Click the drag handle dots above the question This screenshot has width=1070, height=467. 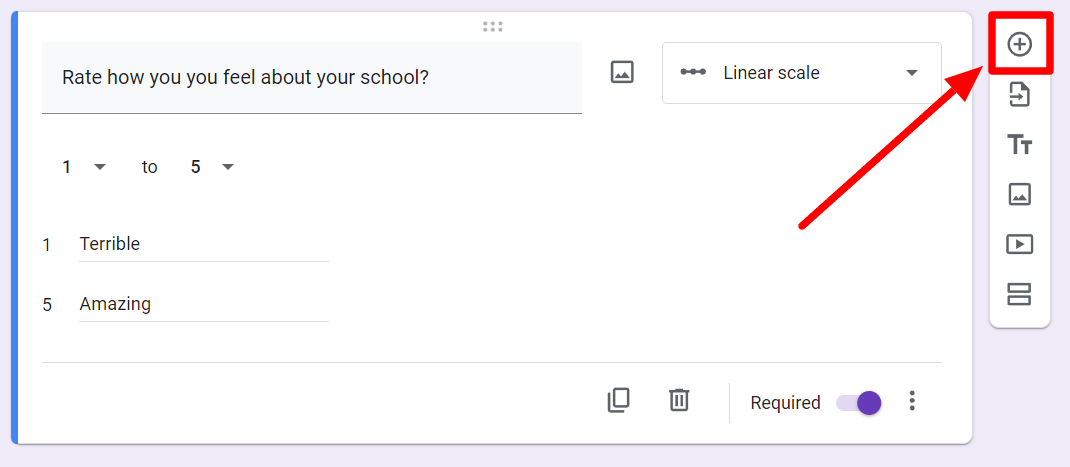(x=493, y=27)
